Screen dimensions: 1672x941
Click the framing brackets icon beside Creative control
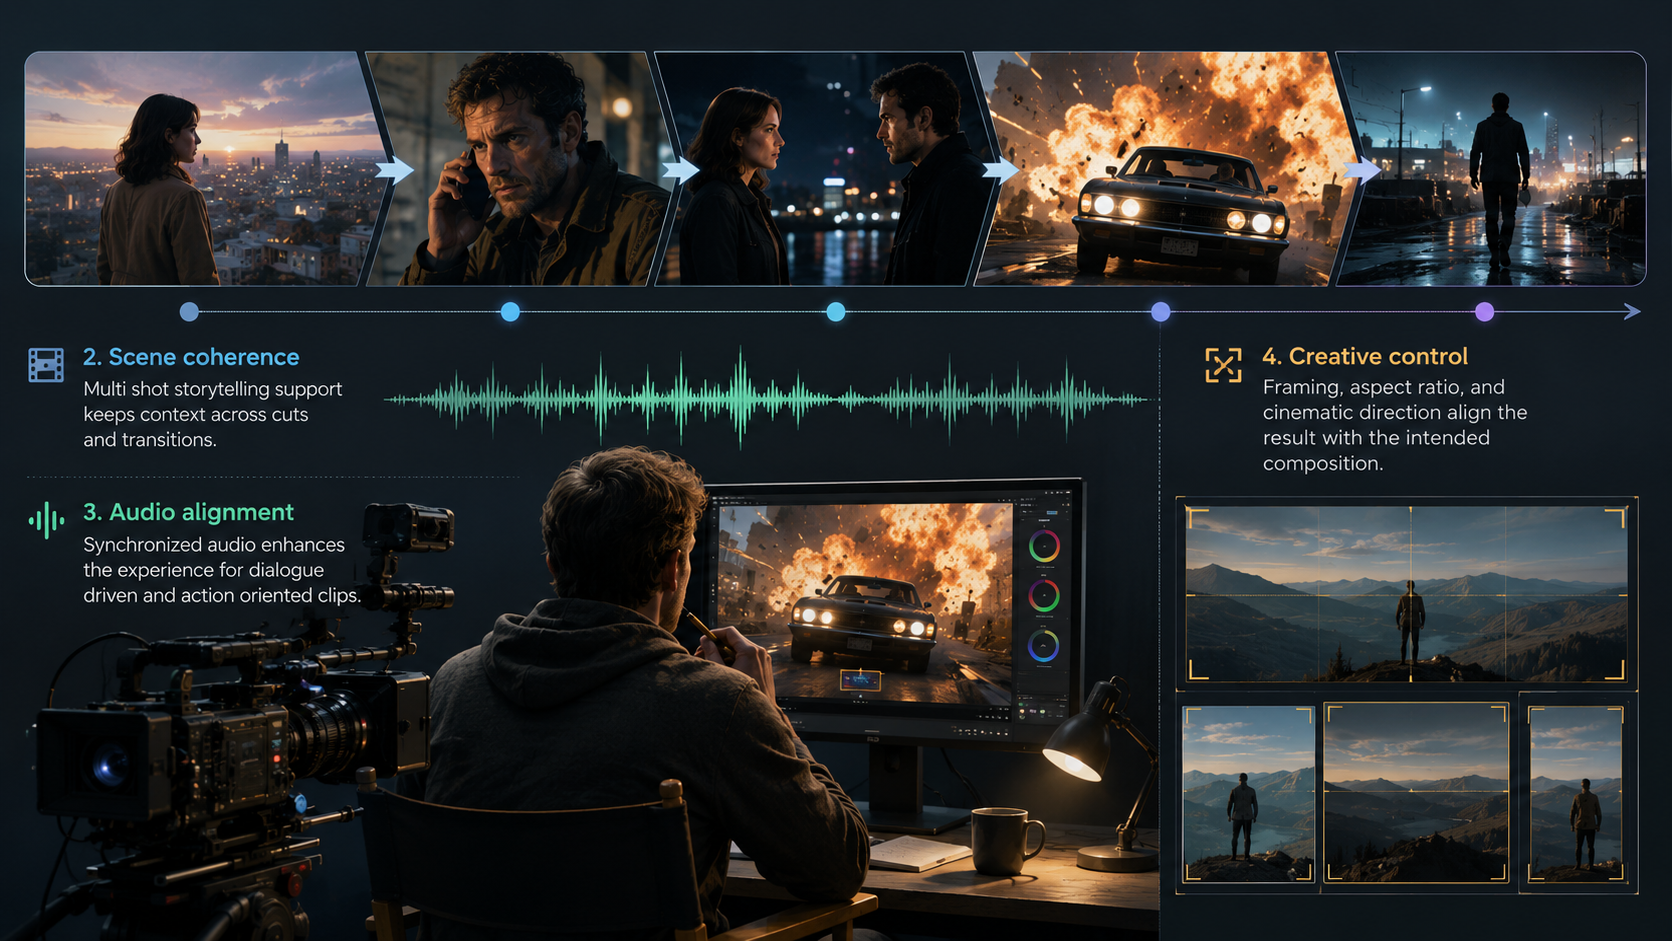tap(1223, 365)
